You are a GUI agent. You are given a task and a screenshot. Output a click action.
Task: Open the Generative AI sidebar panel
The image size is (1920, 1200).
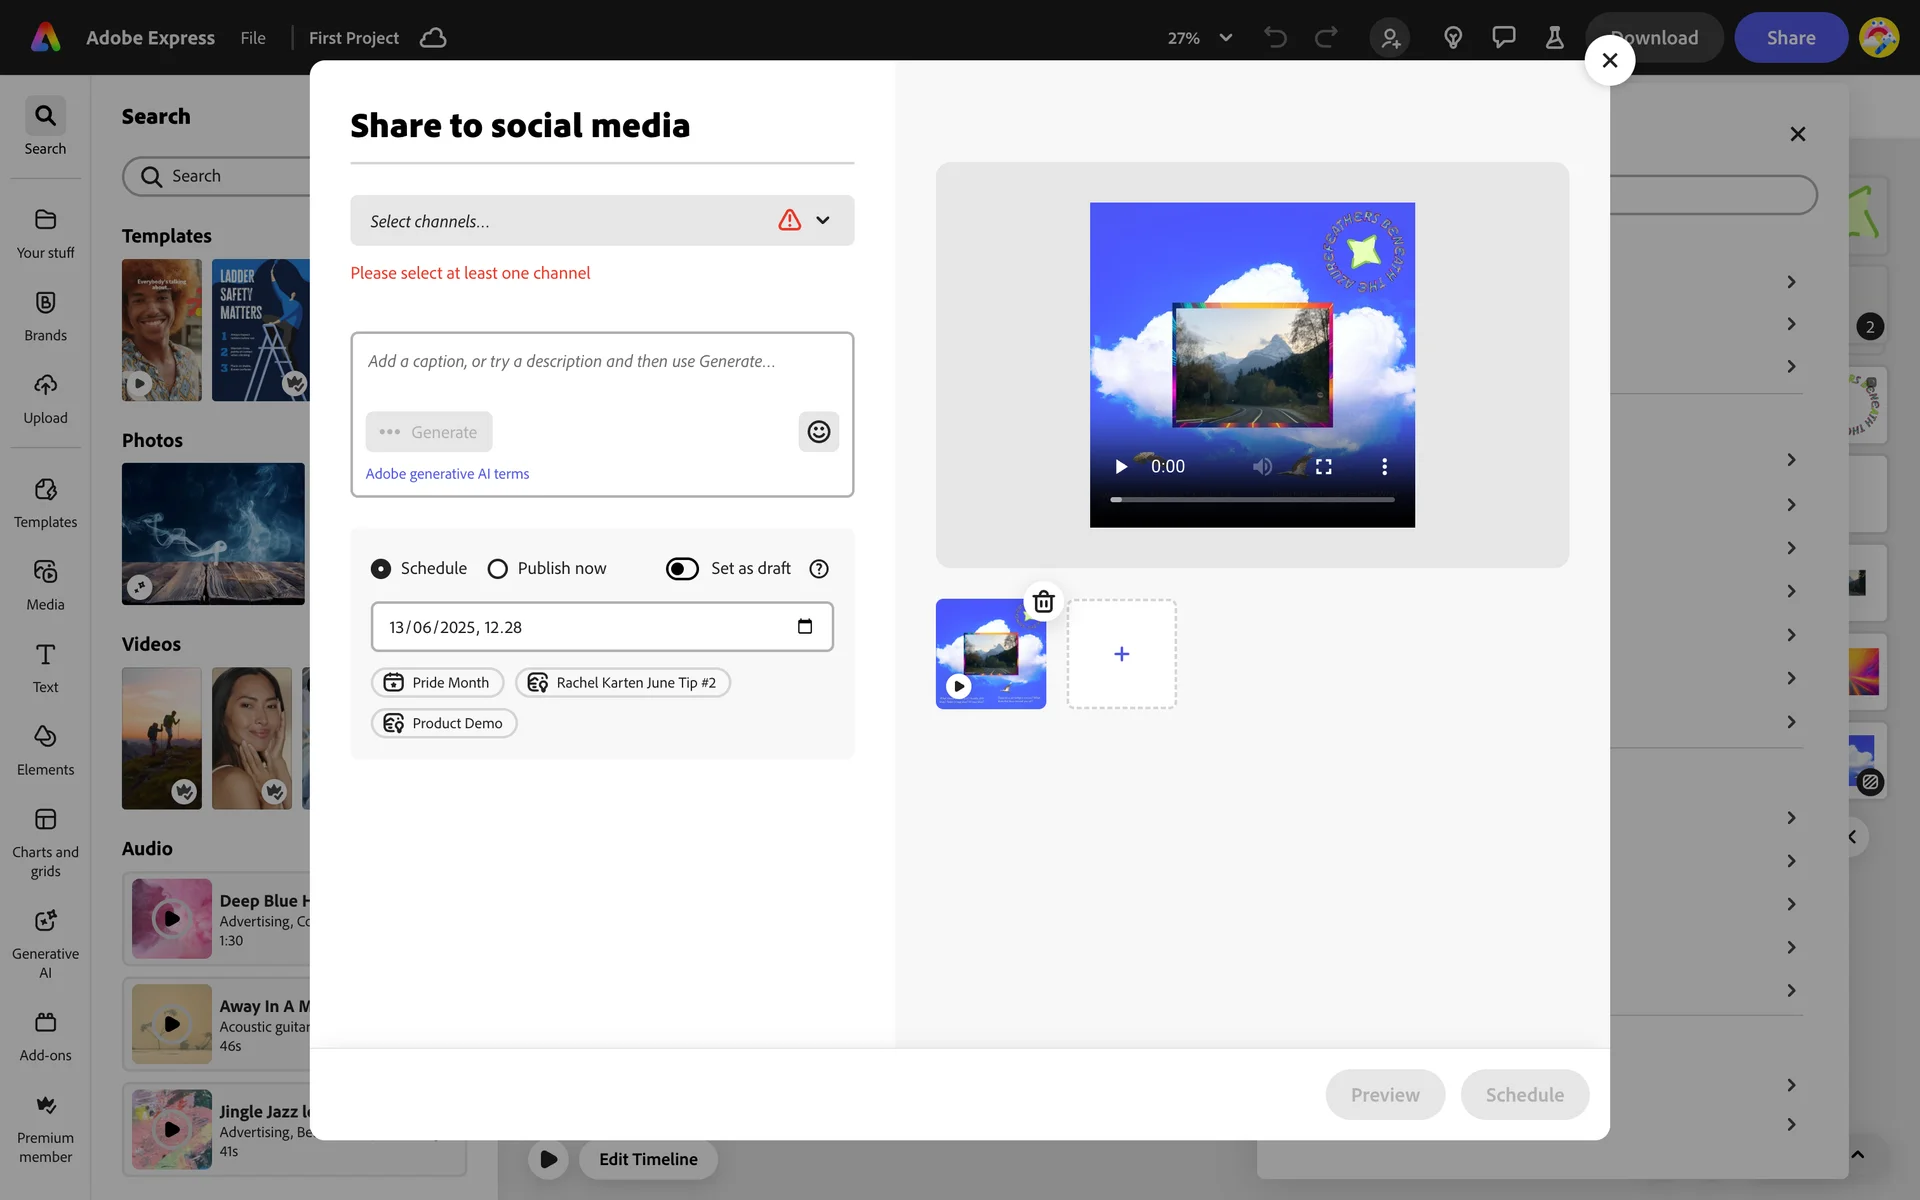45,943
